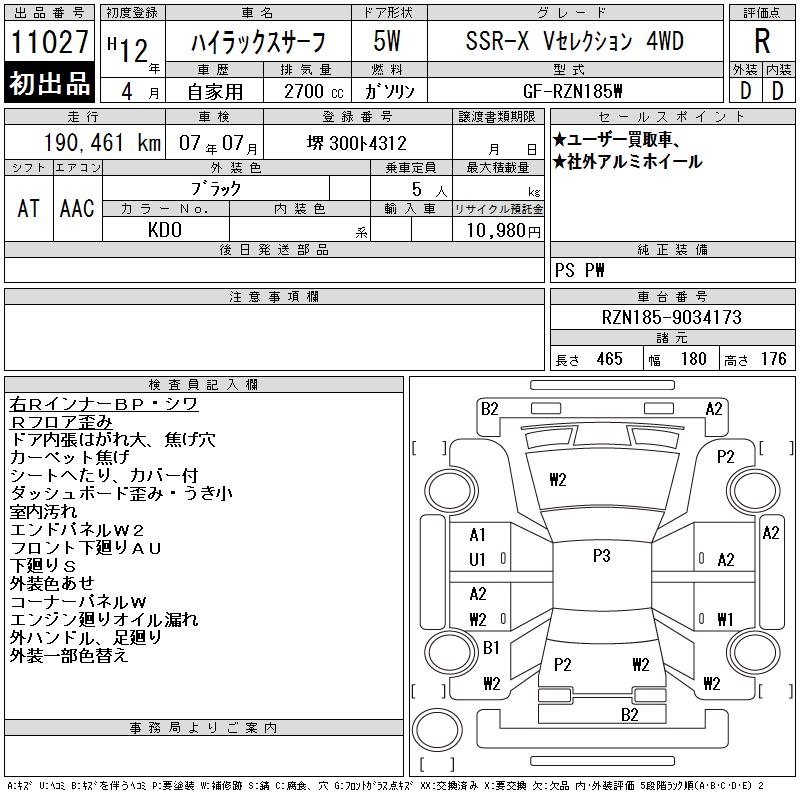This screenshot has width=800, height=800.
Task: Select the note 室内汚れ
Action: 43,511
